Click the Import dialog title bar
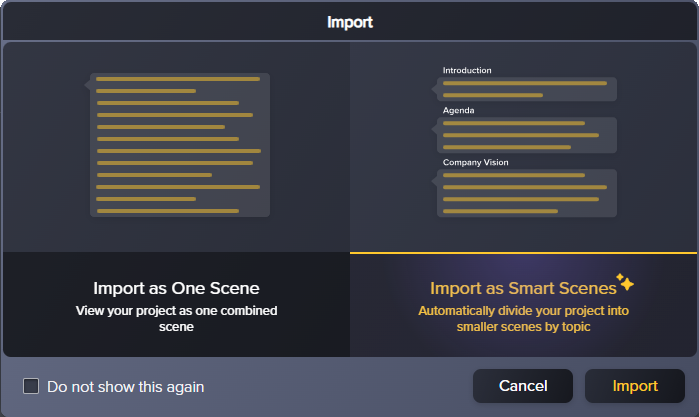Viewport: 699px width, 417px height. pos(349,21)
